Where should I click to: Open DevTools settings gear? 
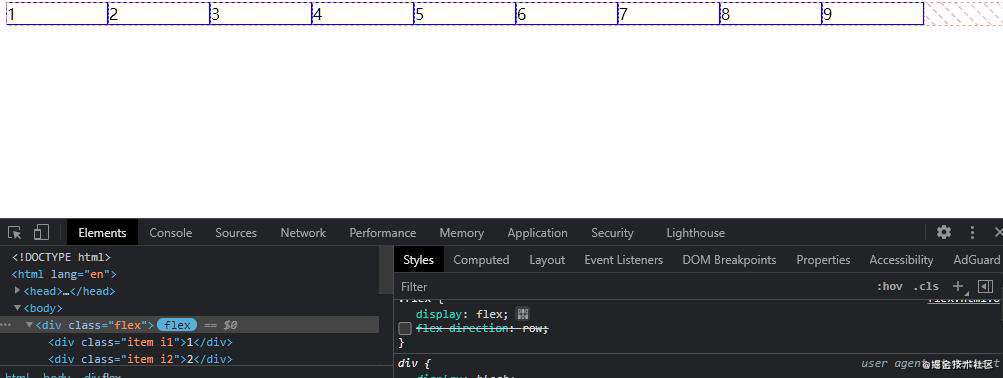click(944, 232)
